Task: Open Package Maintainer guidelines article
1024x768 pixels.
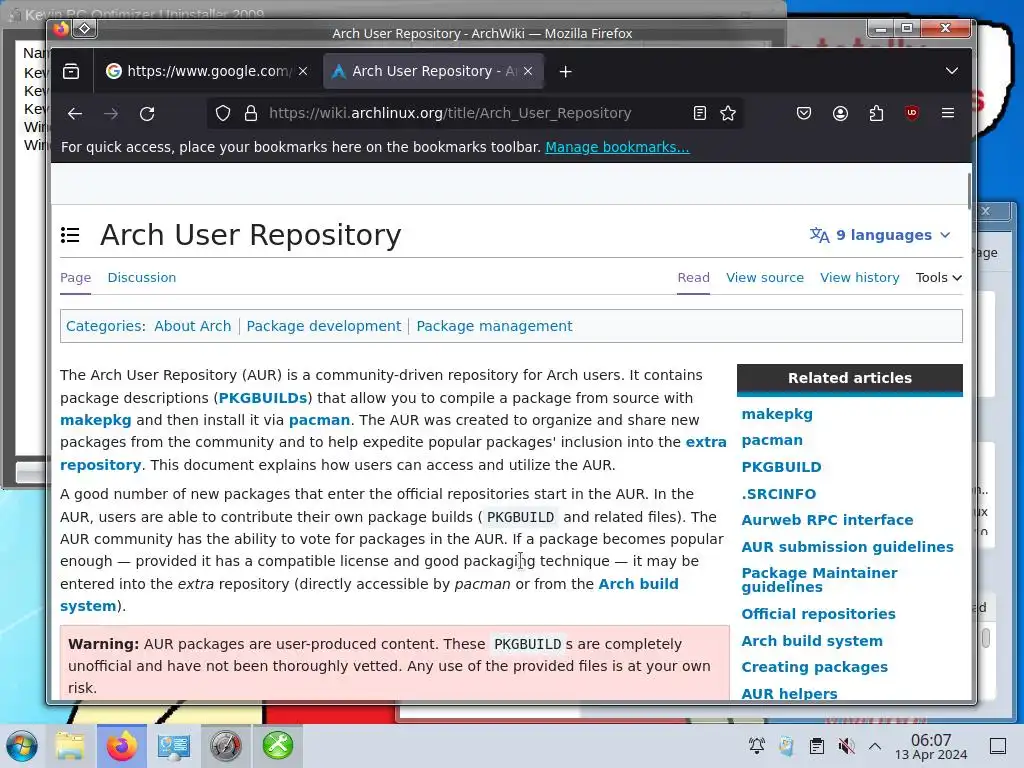Action: 819,580
